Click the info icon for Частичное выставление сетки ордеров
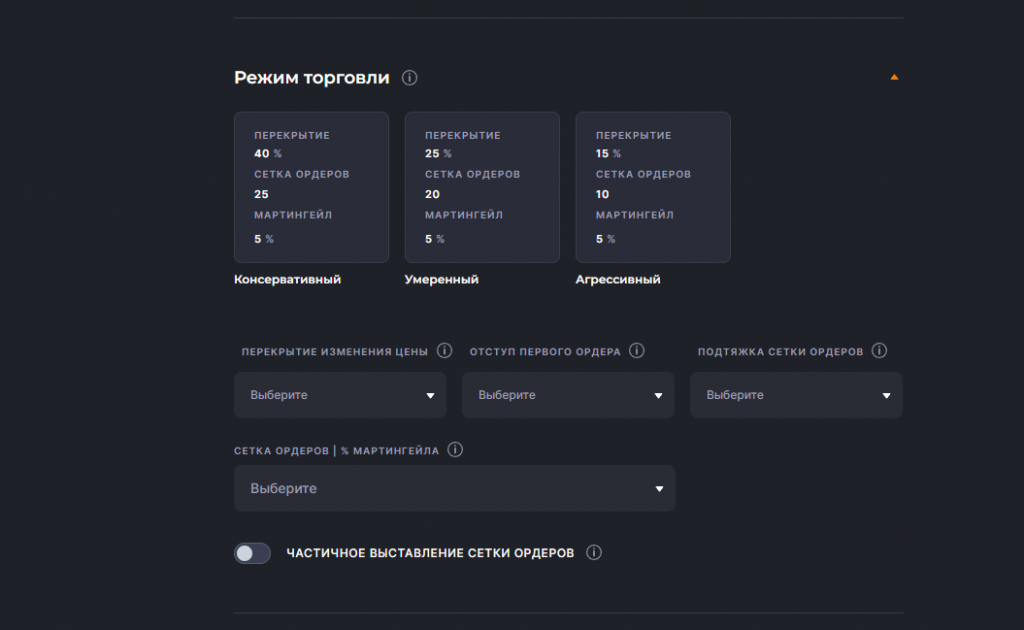Screen dimensions: 1024x630 coord(595,553)
